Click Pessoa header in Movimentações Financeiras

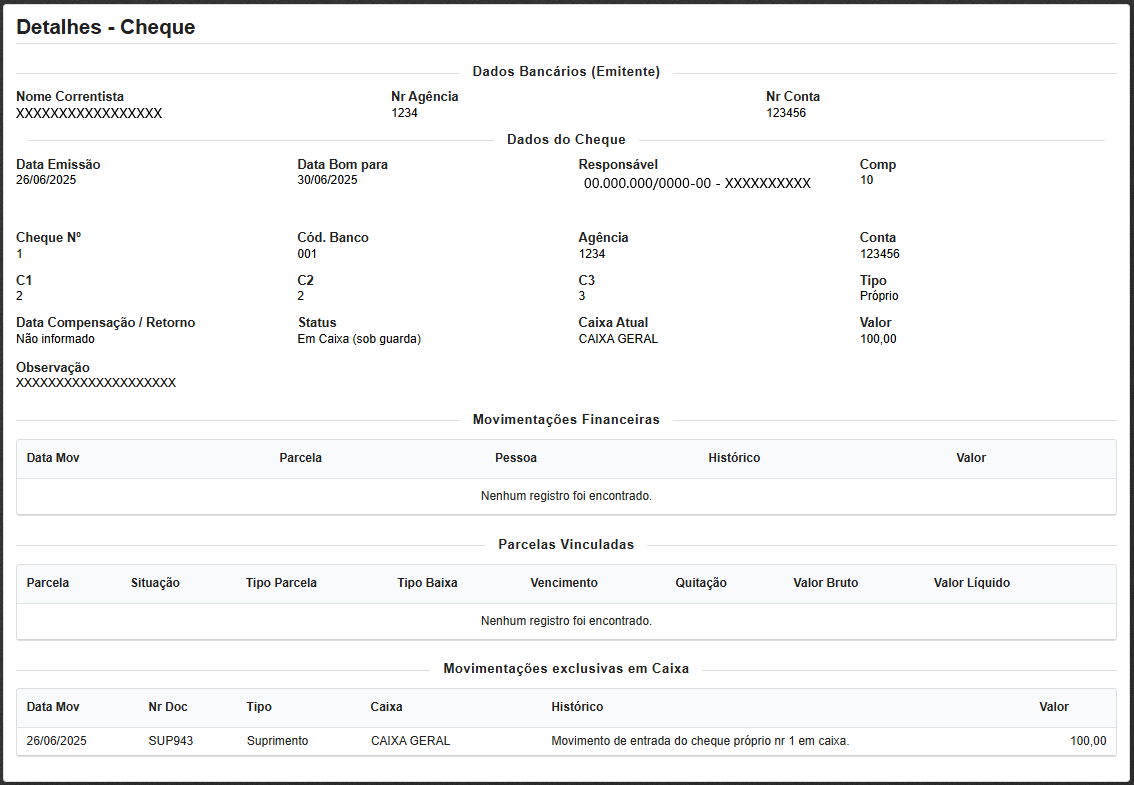point(516,458)
